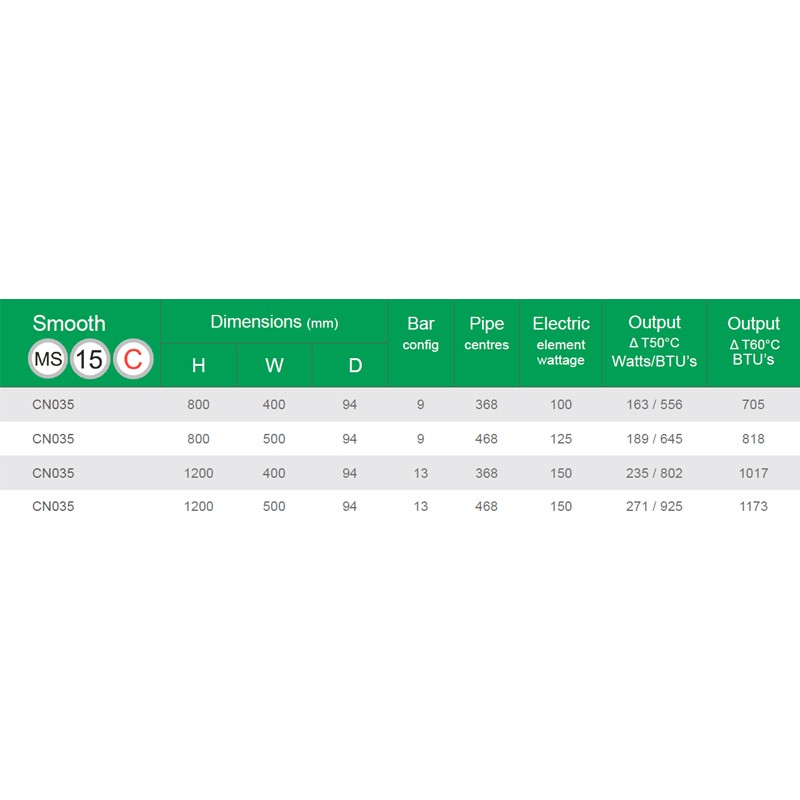
Task: Click height 800 in the 705 row
Action: pos(198,405)
